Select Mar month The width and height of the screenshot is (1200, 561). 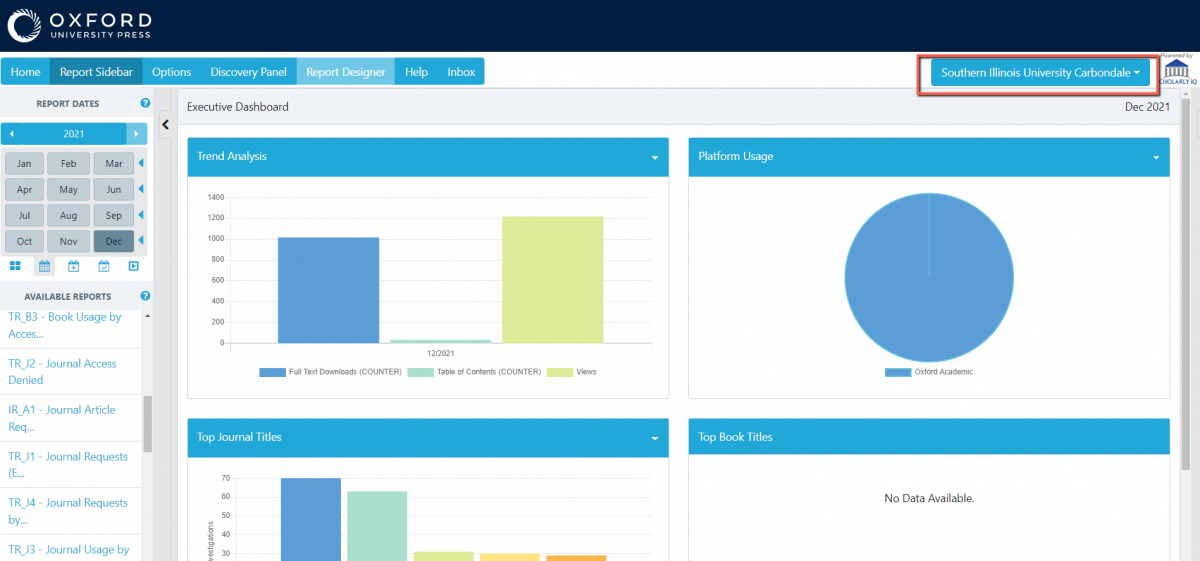point(114,163)
